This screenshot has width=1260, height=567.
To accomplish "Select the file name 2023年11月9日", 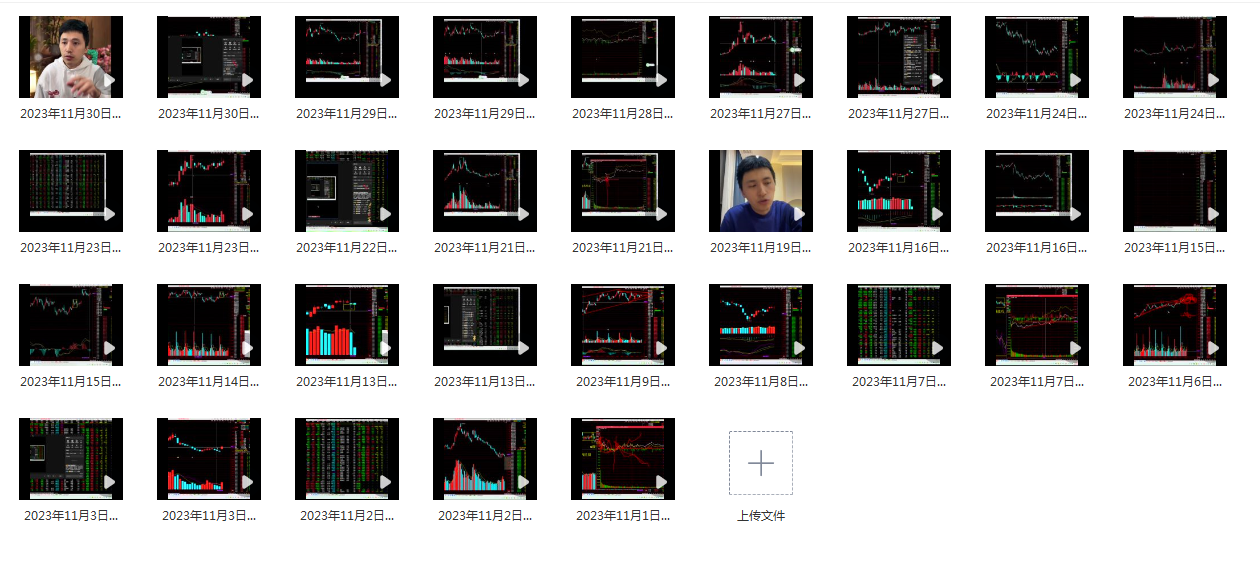I will coord(623,381).
